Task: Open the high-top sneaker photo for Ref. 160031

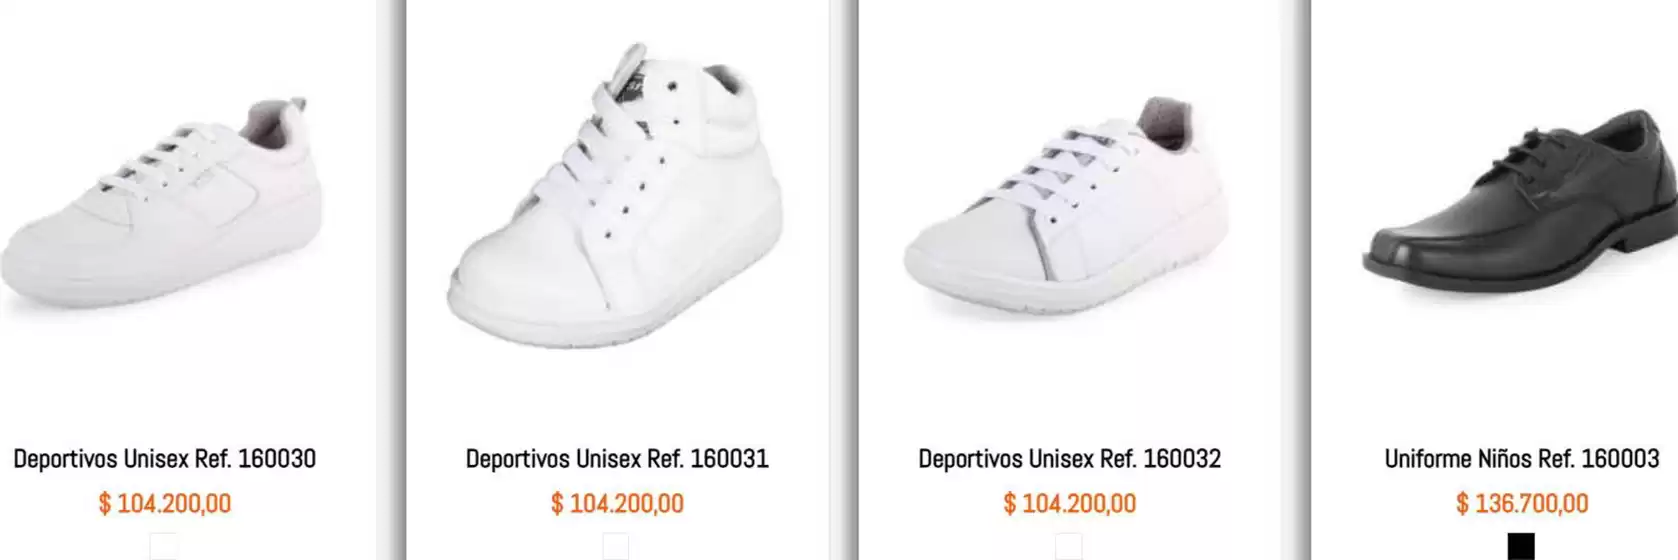Action: [x=617, y=200]
